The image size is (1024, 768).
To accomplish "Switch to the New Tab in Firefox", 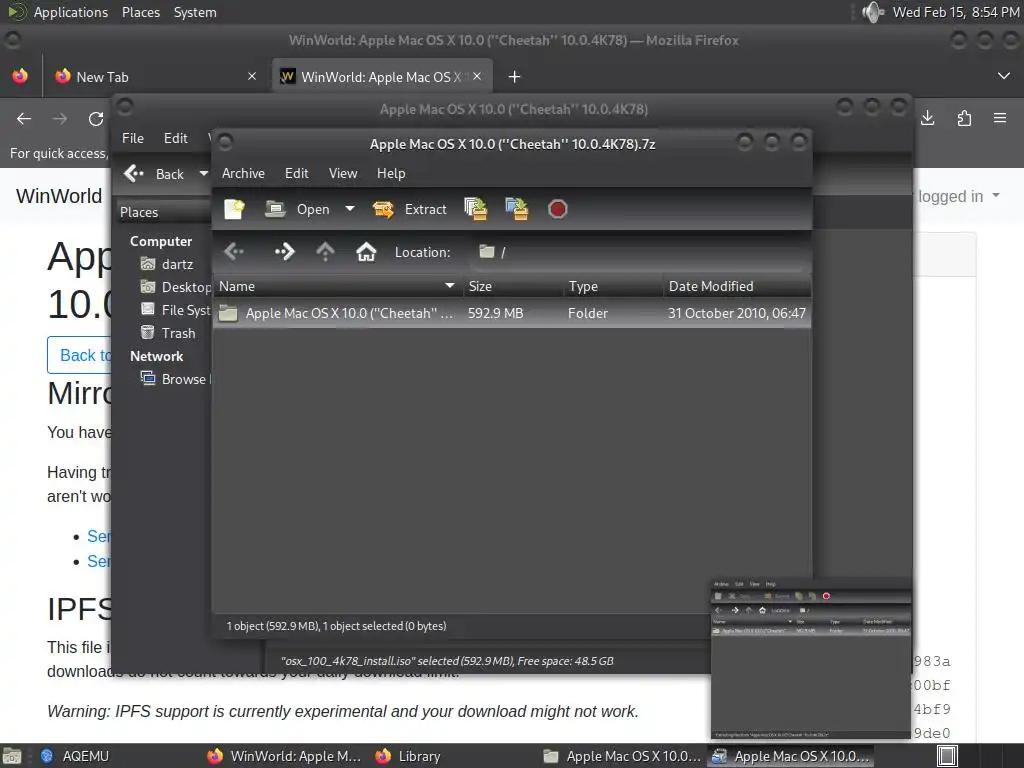I will point(155,77).
